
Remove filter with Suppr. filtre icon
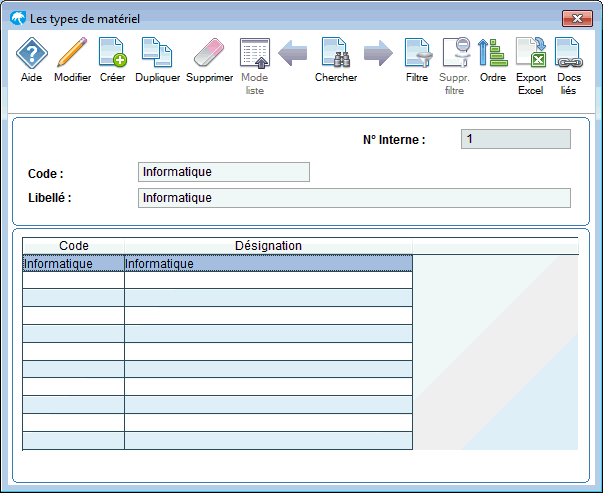coord(456,52)
